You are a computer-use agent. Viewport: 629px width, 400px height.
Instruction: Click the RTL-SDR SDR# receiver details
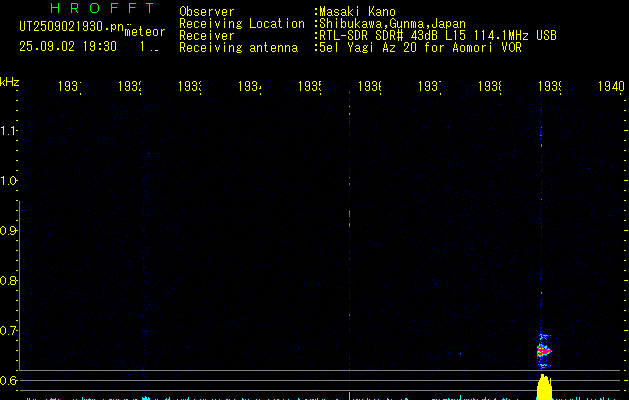438,35
